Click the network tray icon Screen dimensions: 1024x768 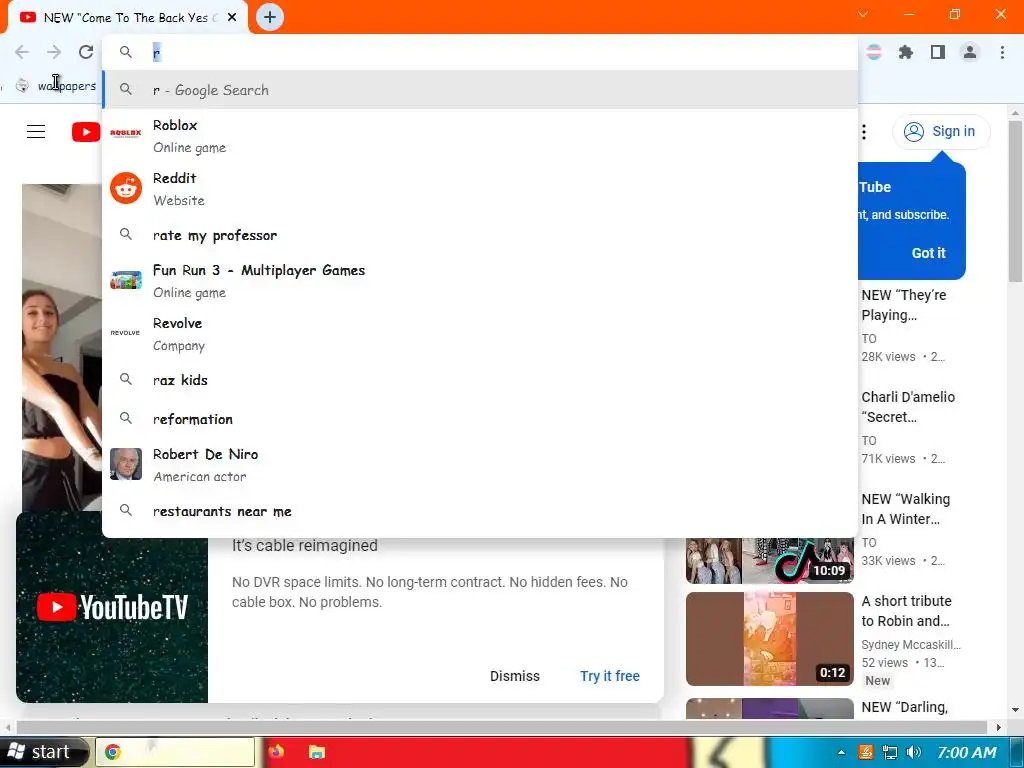[889, 752]
